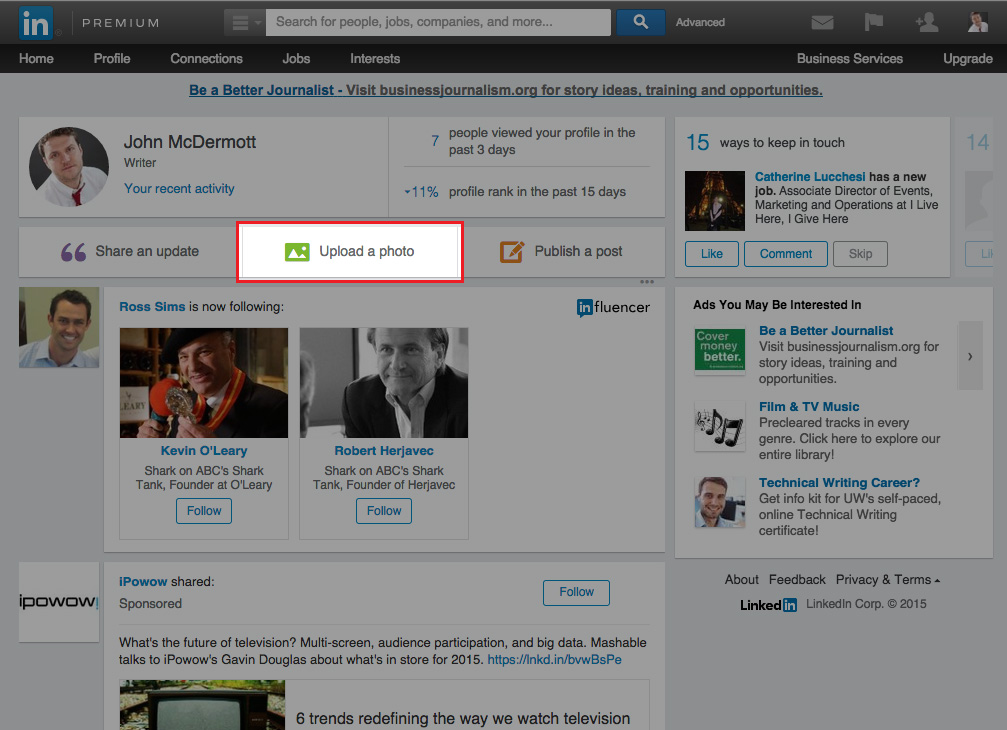
Task: Open the Connections menu item
Action: click(x=206, y=59)
